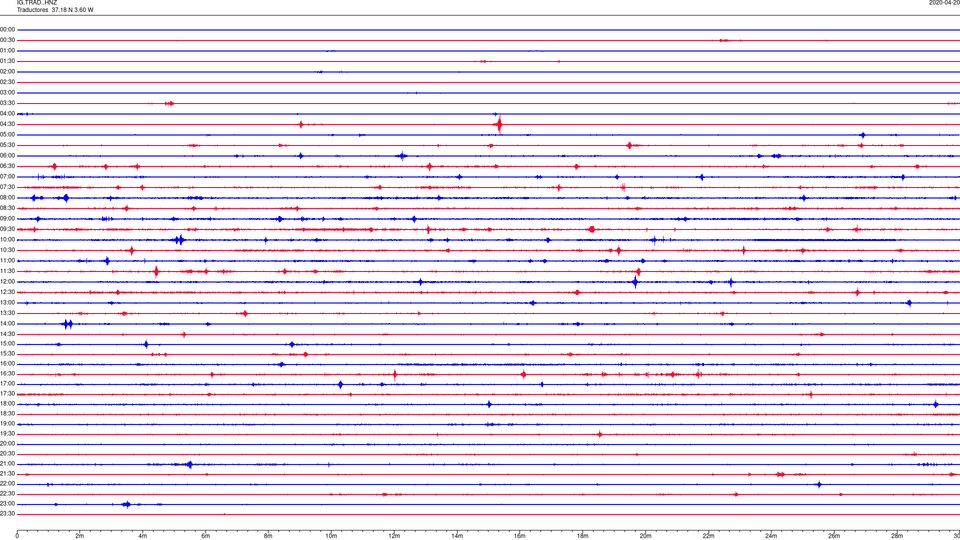This screenshot has height=540, width=960.
Task: Choose the 13:00 trace label
Action: point(8,302)
